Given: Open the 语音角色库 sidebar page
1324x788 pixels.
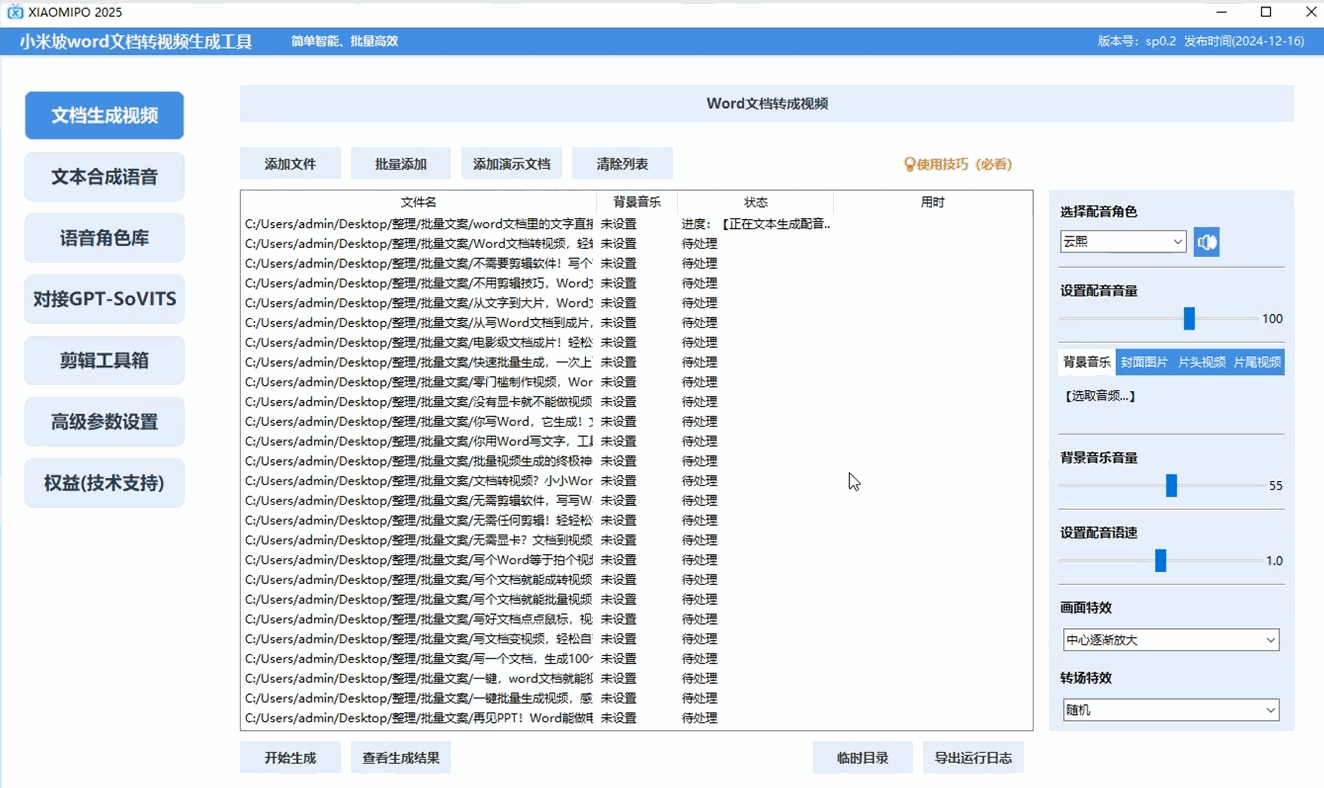Looking at the screenshot, I should (x=104, y=238).
